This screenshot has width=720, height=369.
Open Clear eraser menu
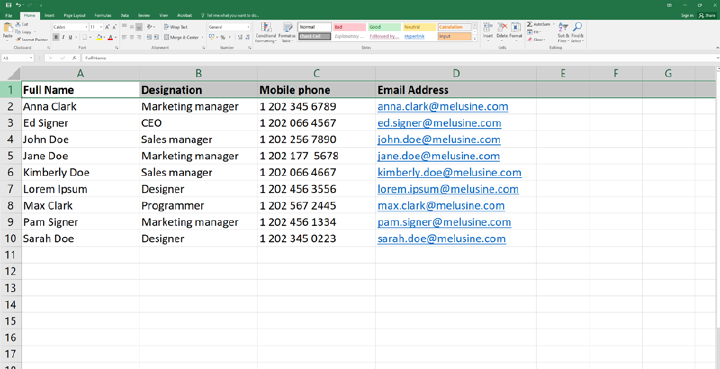pyautogui.click(x=535, y=39)
